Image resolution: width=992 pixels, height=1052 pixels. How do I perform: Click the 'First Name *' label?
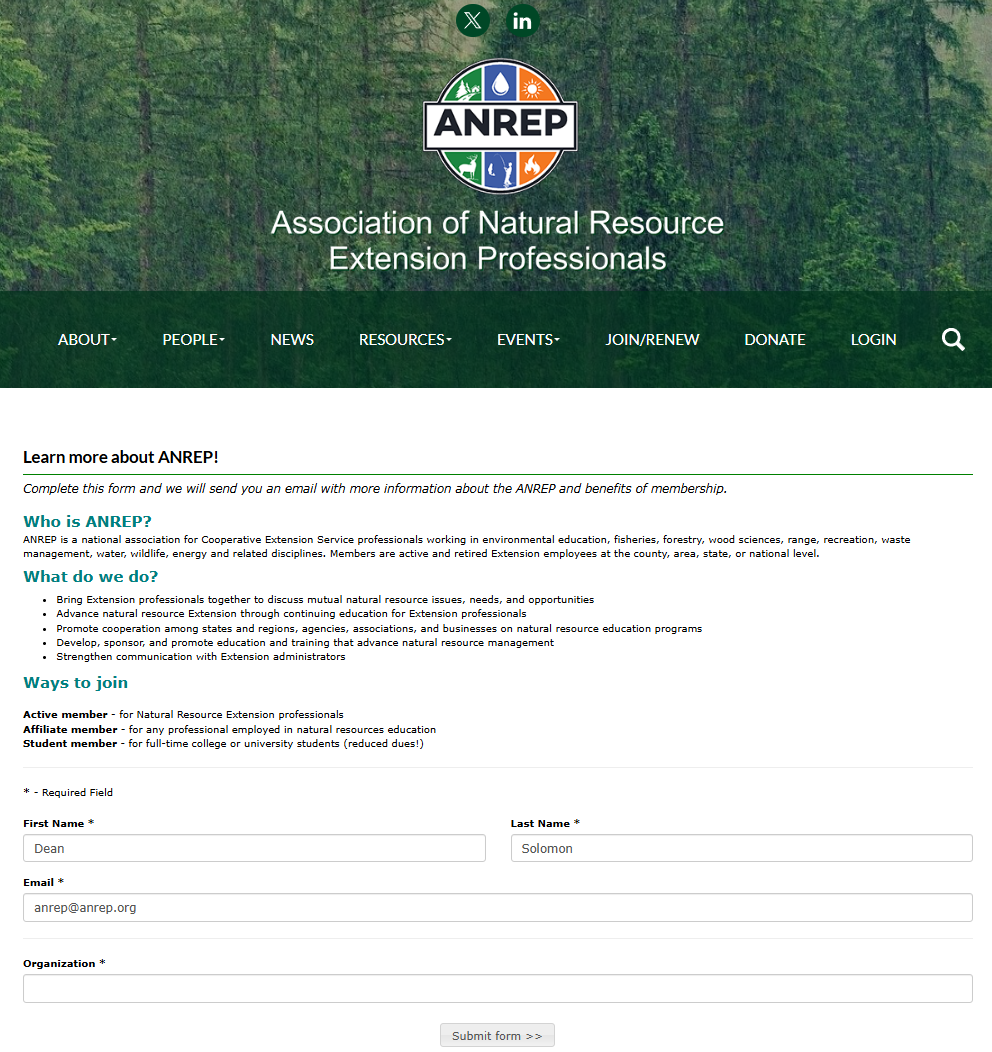tap(58, 823)
